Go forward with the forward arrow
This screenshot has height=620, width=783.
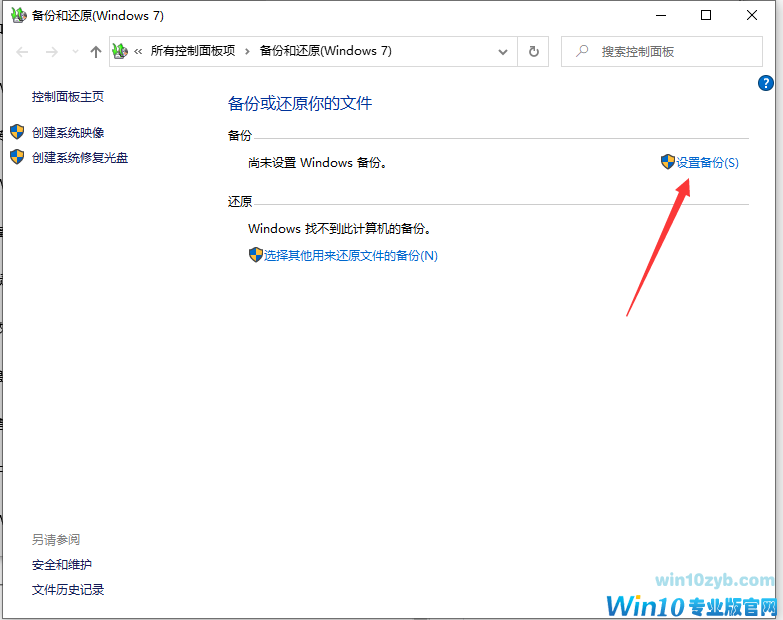(x=52, y=52)
